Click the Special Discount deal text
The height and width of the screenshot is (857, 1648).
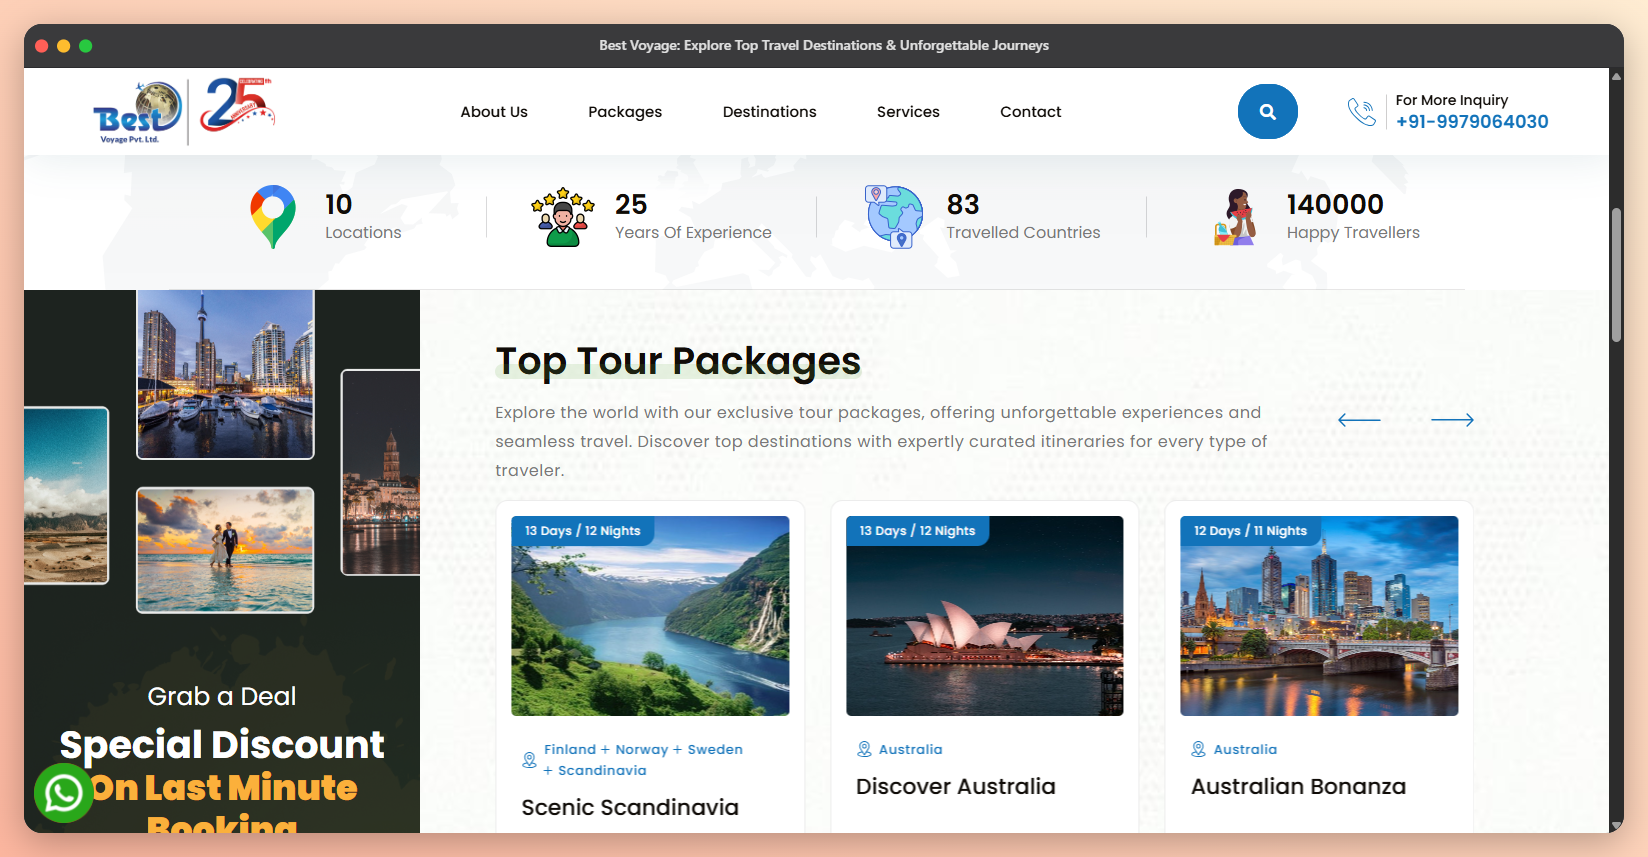[222, 745]
